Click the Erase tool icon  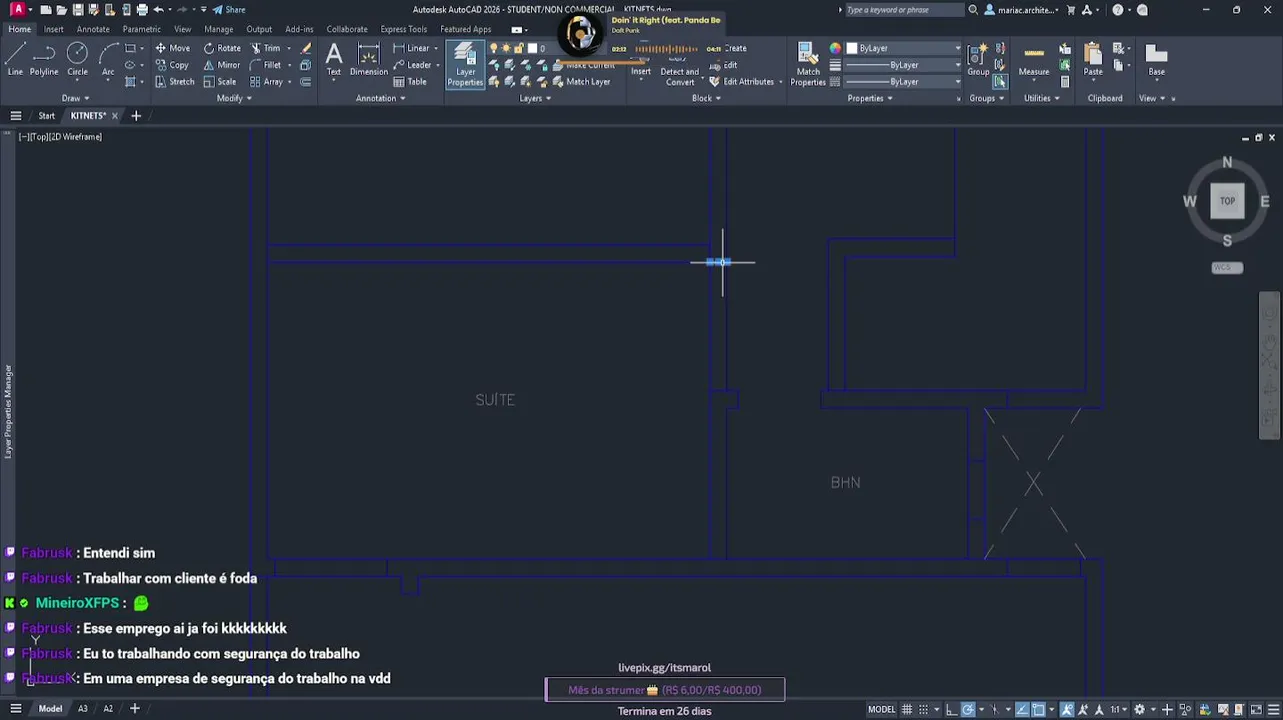pyautogui.click(x=307, y=48)
